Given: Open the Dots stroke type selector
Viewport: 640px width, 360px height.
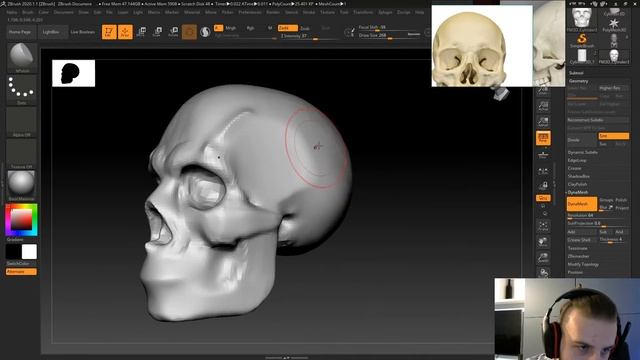Looking at the screenshot, I should pos(22,90).
